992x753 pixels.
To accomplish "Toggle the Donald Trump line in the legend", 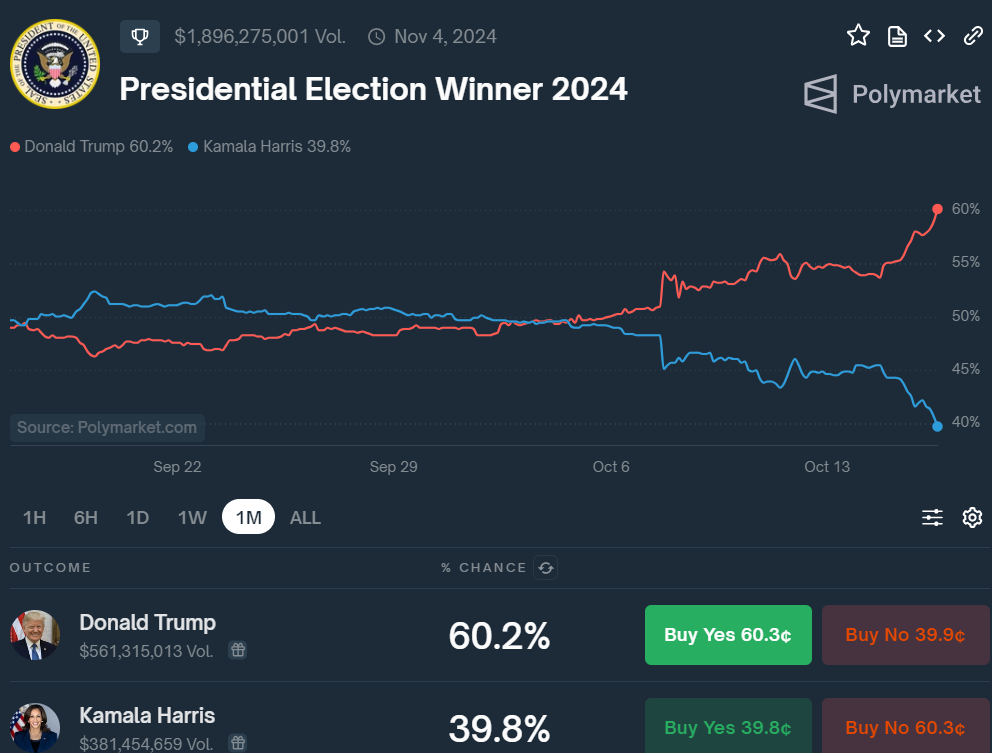I will tap(91, 145).
